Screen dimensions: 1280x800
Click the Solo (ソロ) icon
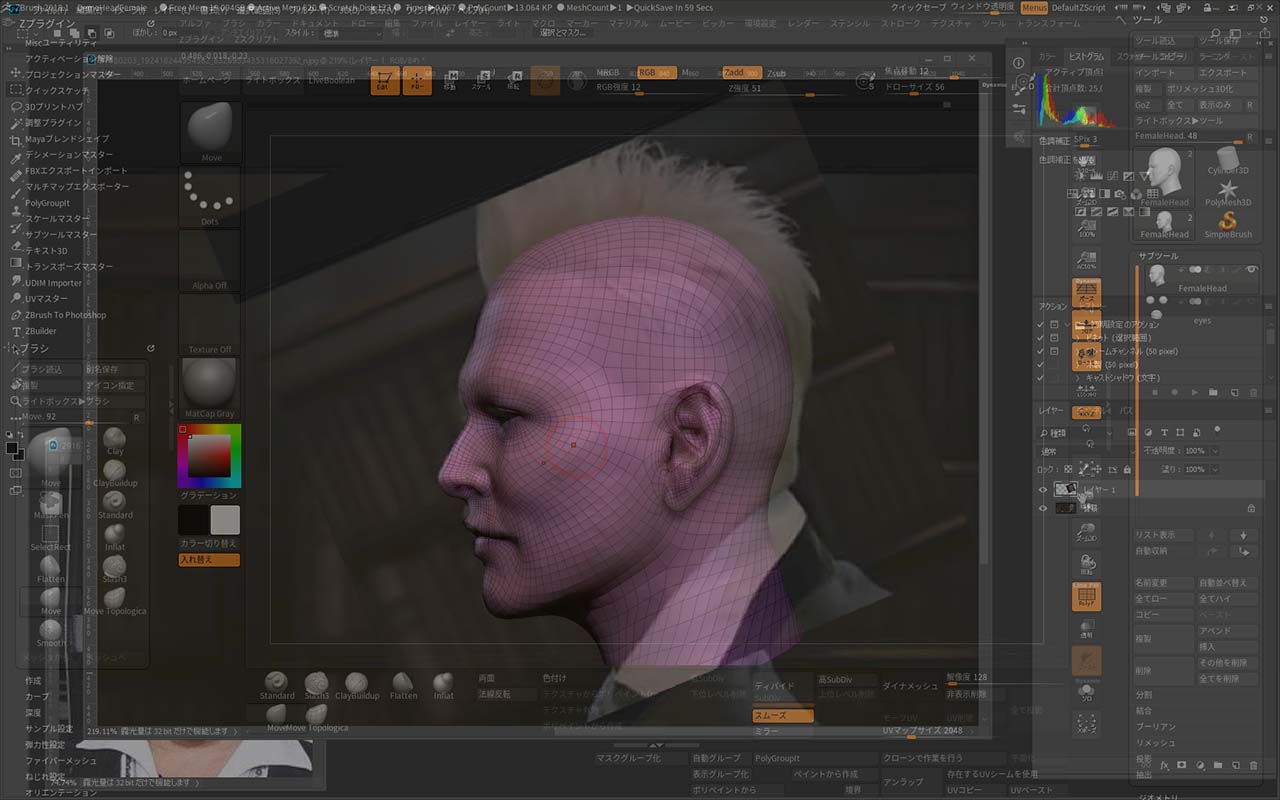(1086, 692)
